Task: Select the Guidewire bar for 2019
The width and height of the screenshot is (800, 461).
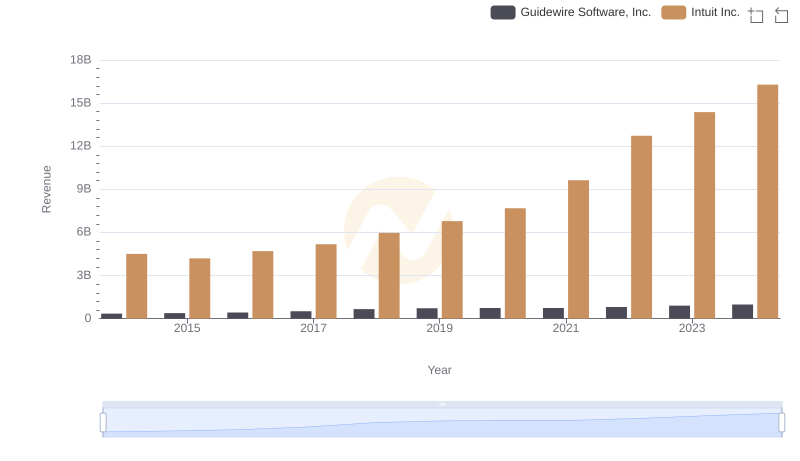Action: tap(427, 313)
